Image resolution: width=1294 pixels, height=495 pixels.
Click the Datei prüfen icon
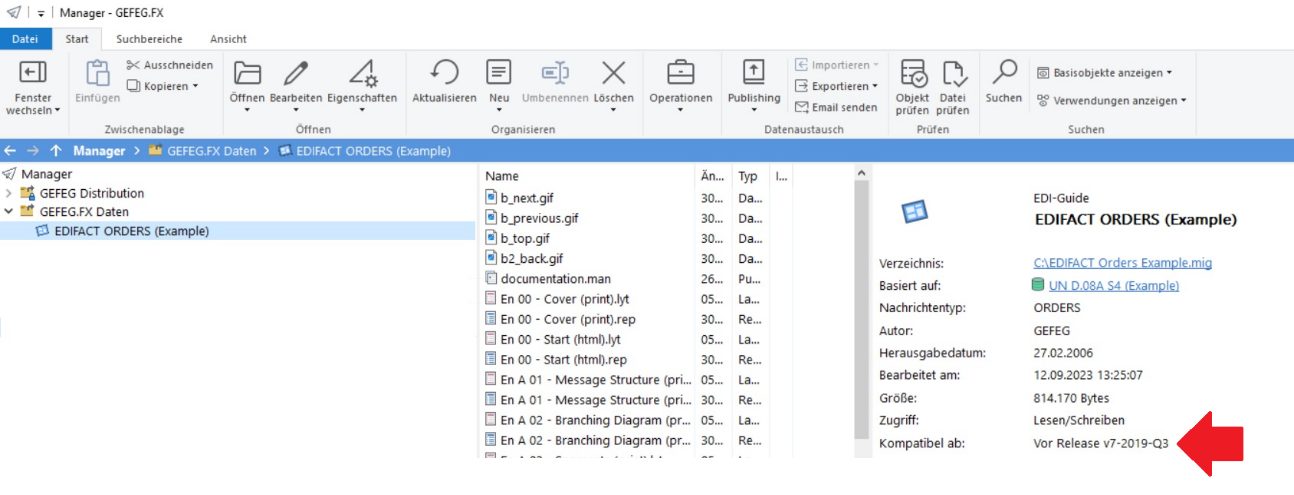point(953,73)
